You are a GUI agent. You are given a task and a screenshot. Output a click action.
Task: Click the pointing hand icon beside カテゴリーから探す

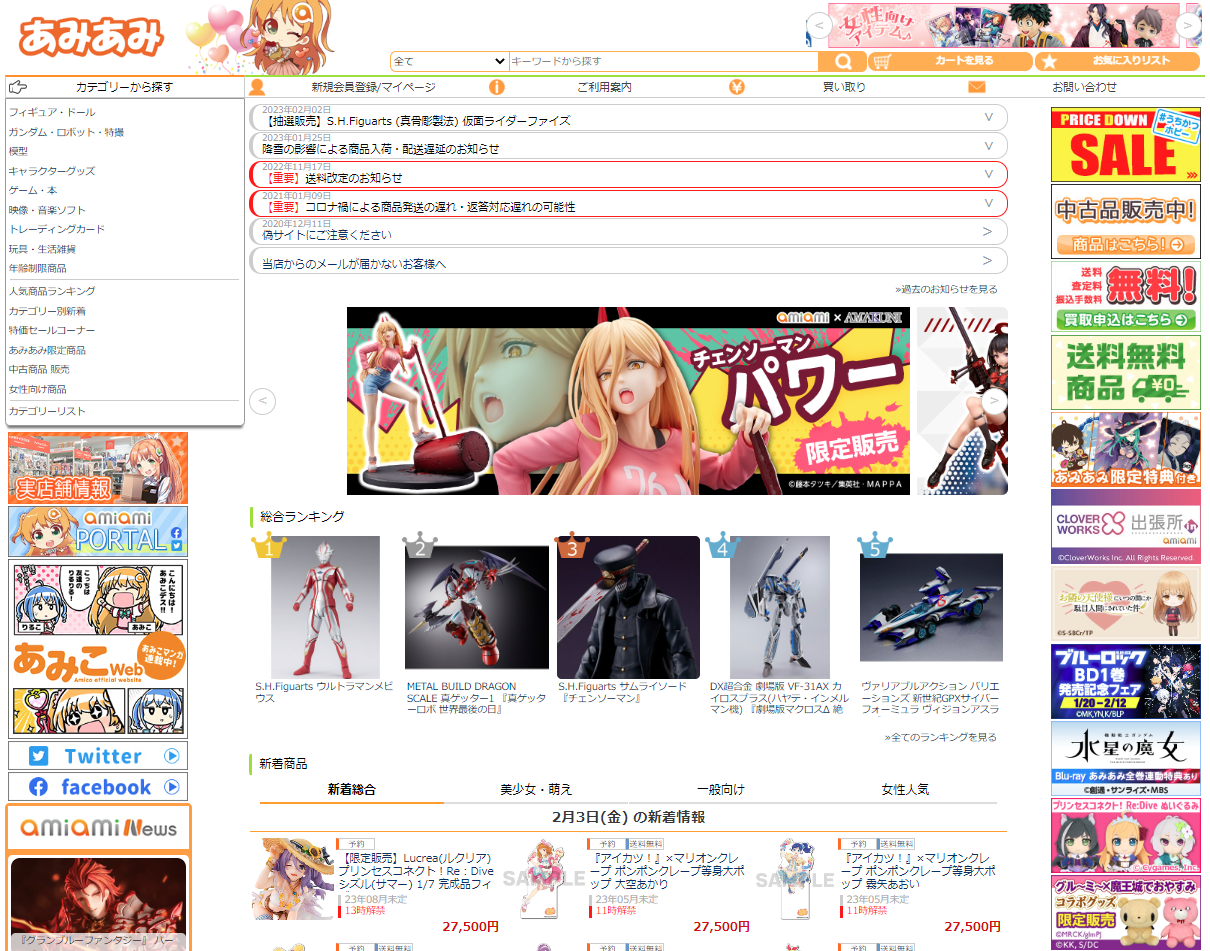[17, 87]
